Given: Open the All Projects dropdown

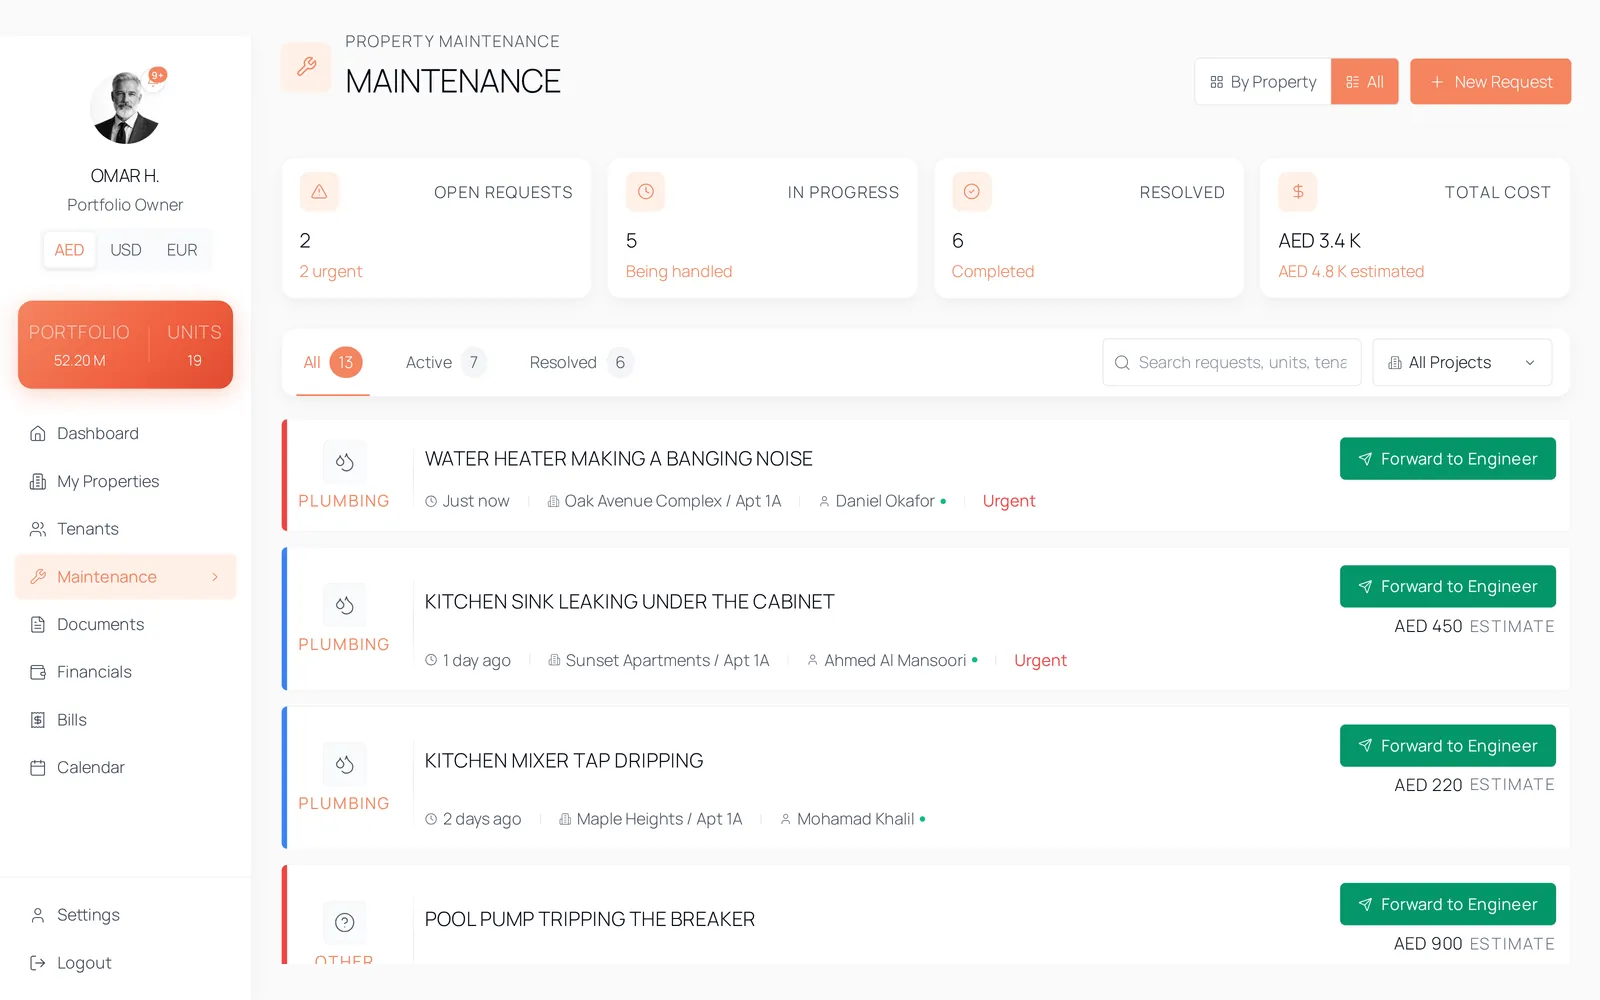Looking at the screenshot, I should click(x=1462, y=362).
